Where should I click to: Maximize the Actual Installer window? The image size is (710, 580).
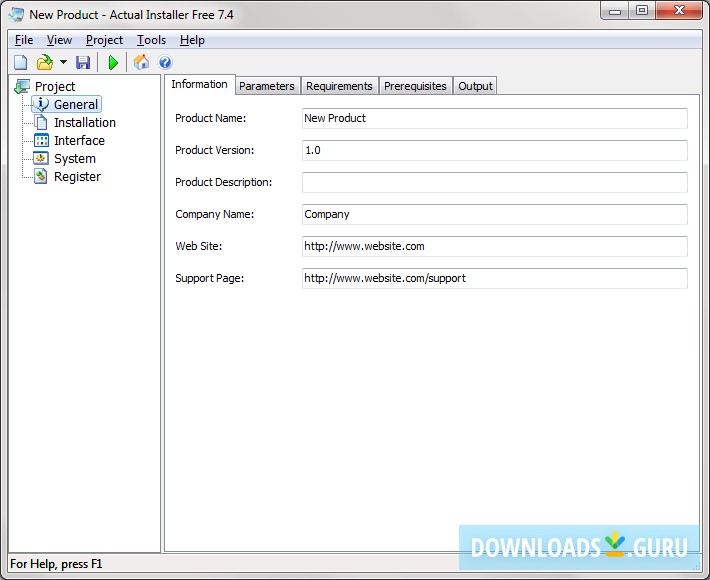(x=642, y=10)
